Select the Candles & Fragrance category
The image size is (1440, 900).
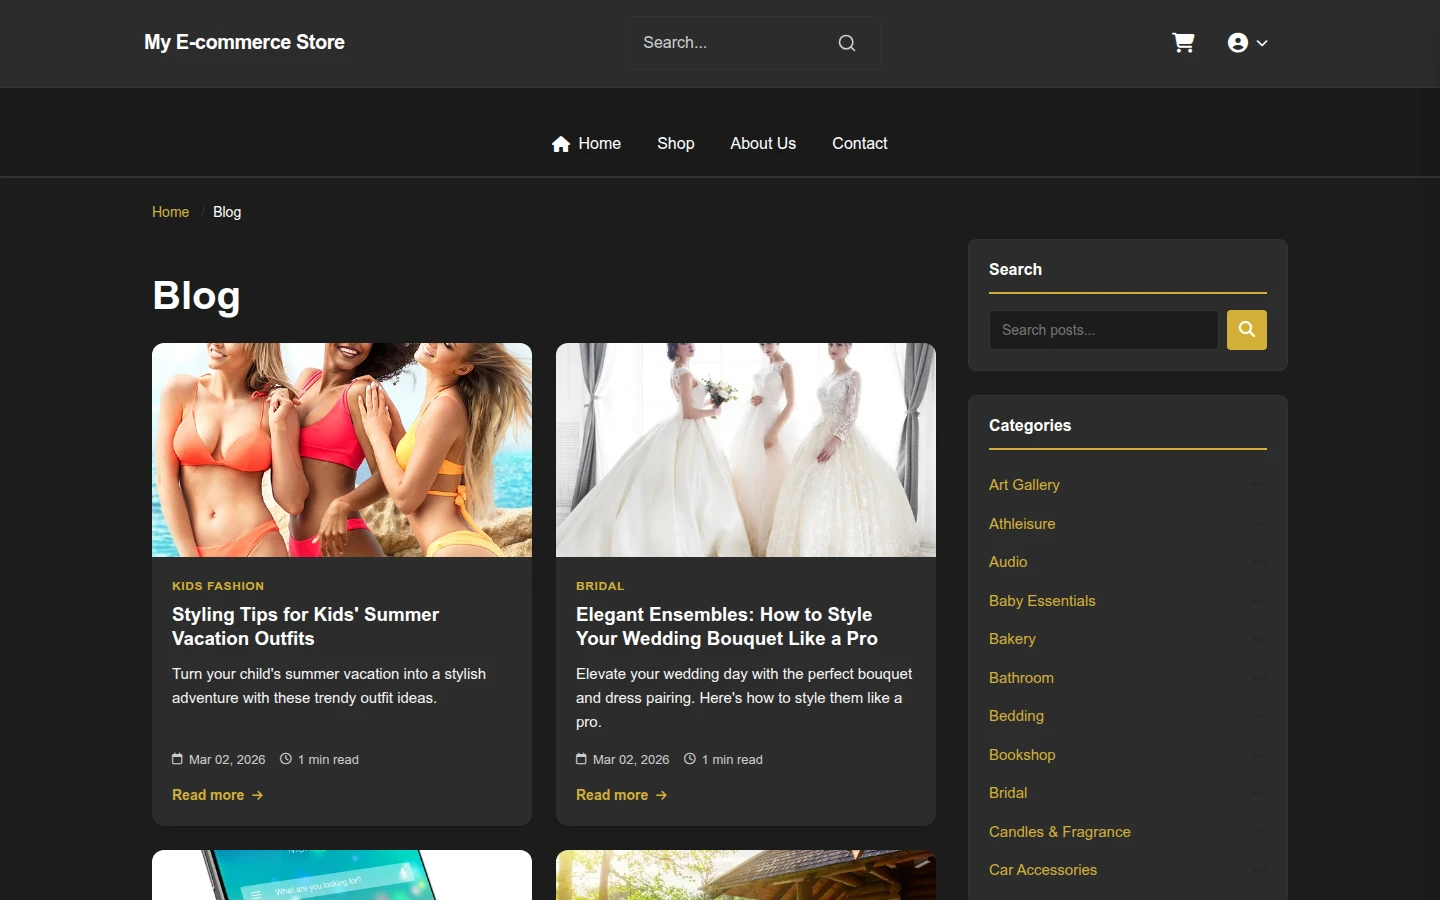[x=1060, y=832]
